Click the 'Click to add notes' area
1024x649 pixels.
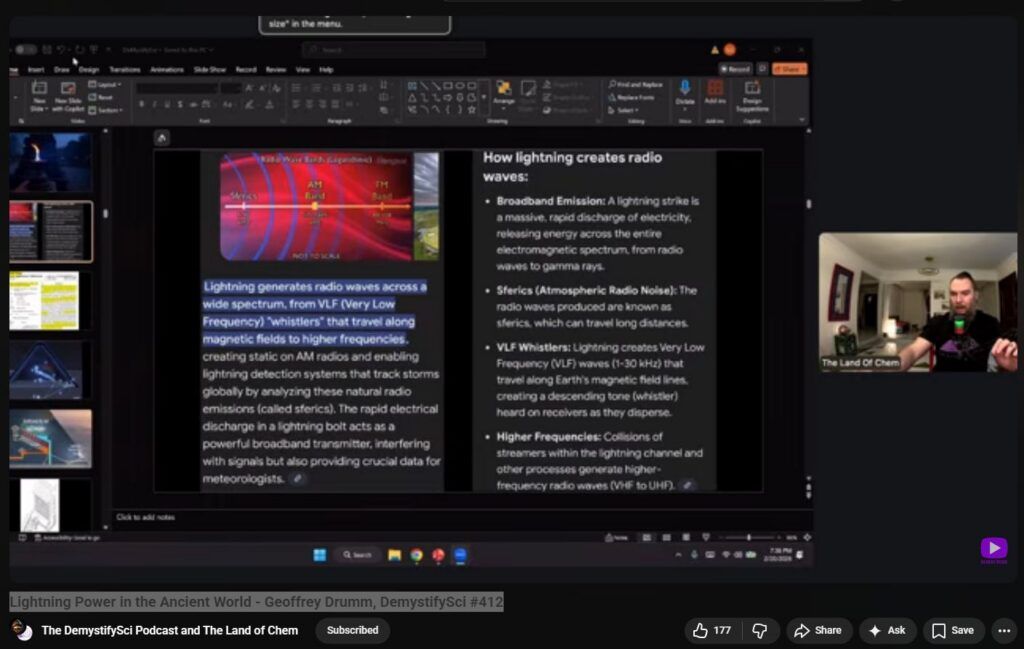click(x=146, y=517)
